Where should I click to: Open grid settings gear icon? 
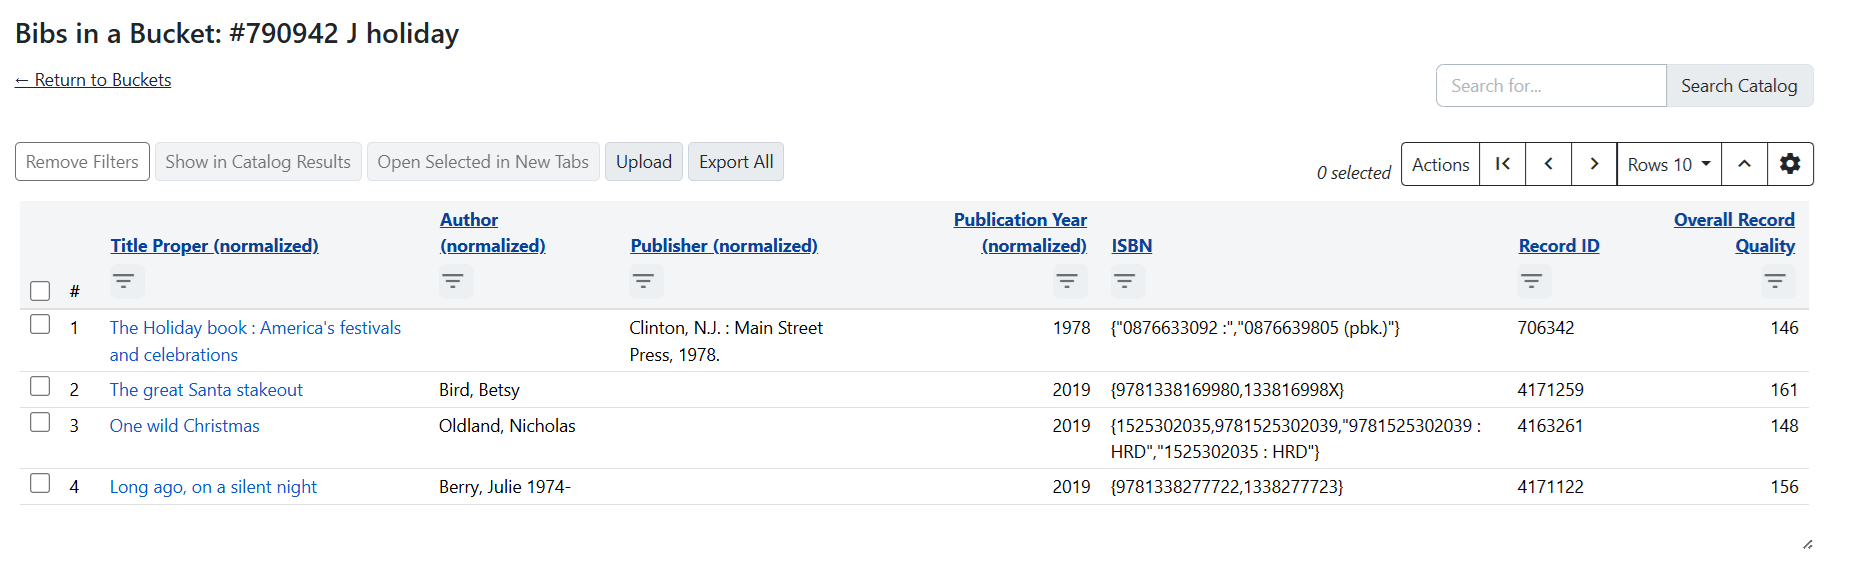1790,164
